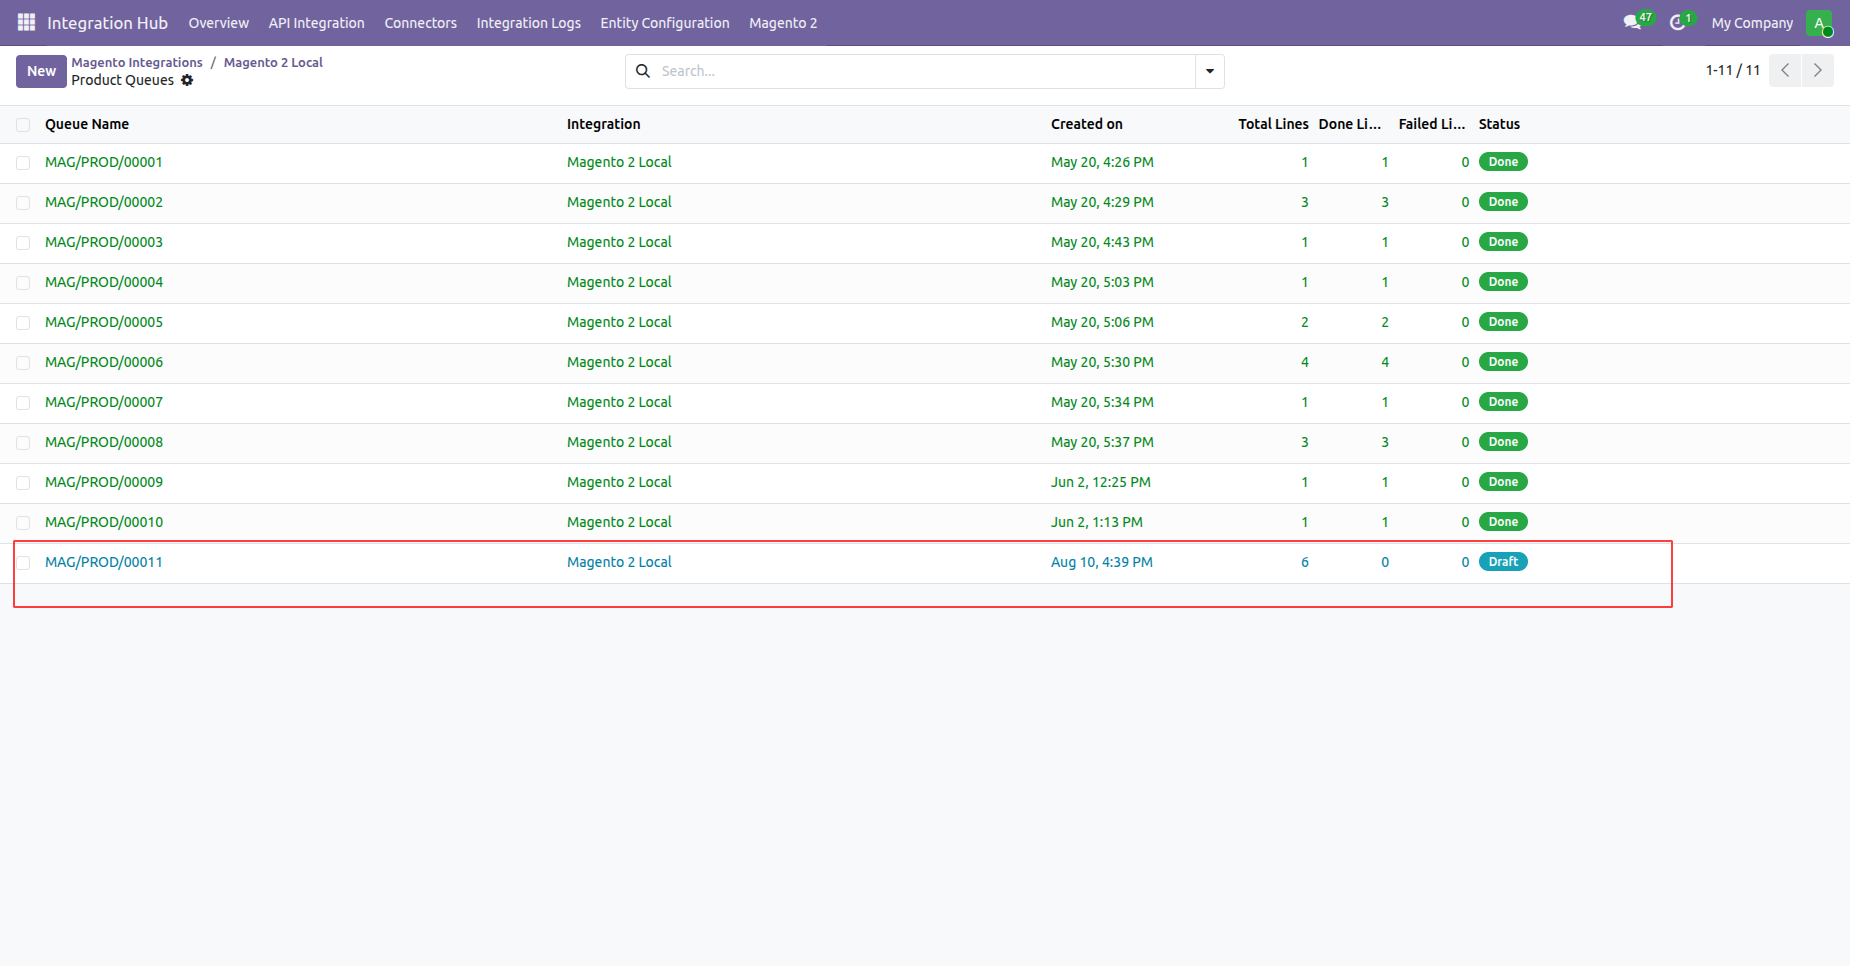Select all rows with header checkbox

pyautogui.click(x=23, y=125)
